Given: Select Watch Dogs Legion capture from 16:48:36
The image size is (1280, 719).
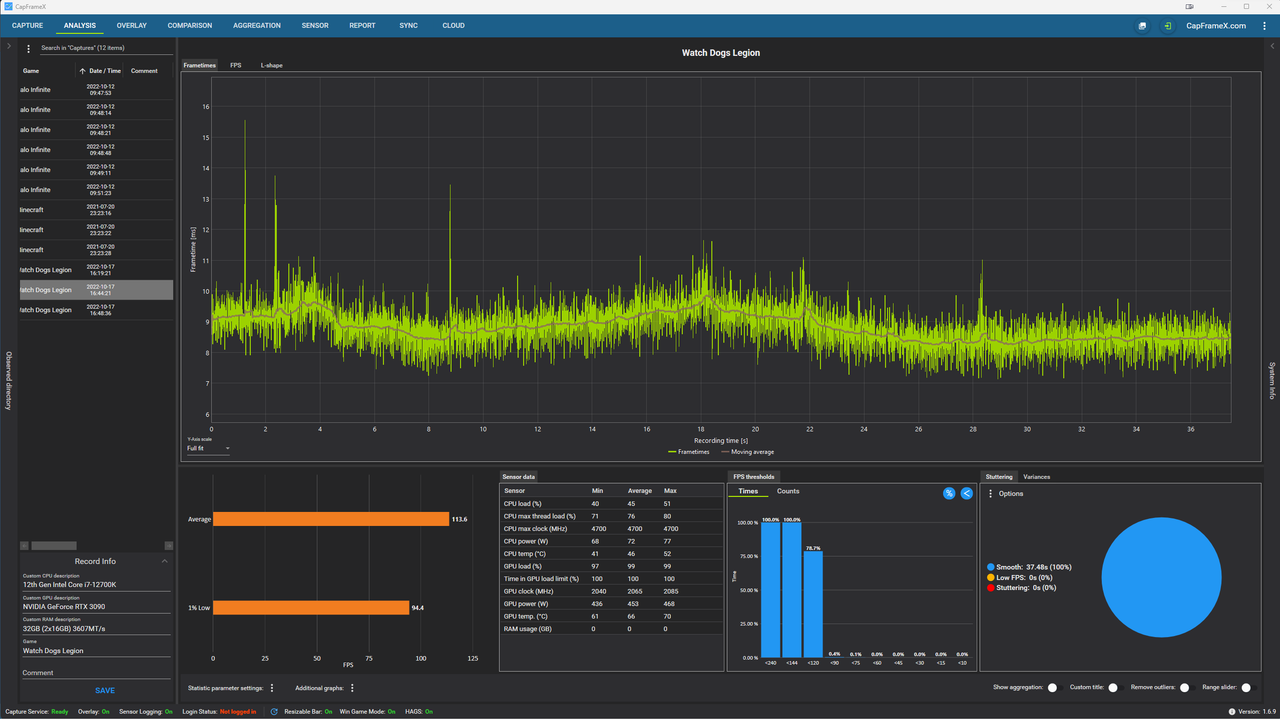Looking at the screenshot, I should pyautogui.click(x=96, y=310).
